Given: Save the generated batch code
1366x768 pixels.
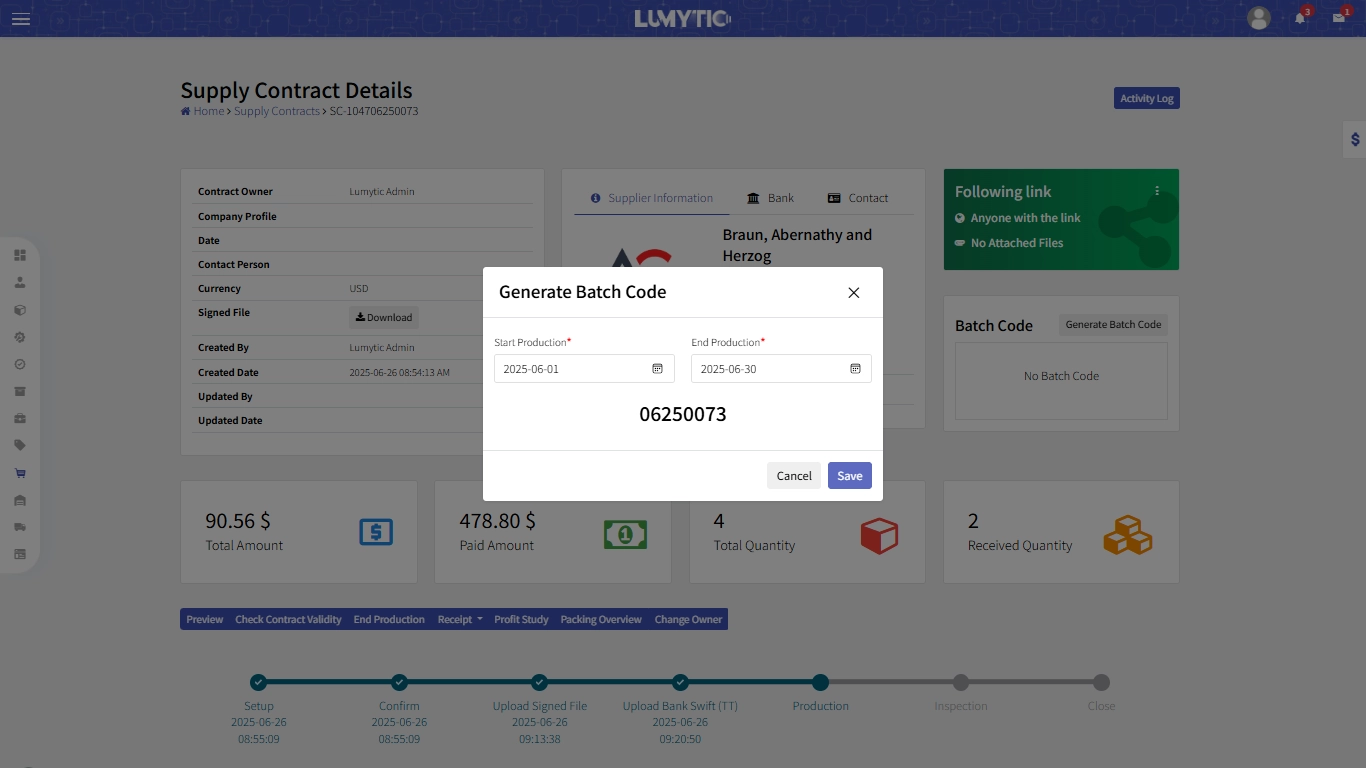Looking at the screenshot, I should tap(849, 475).
